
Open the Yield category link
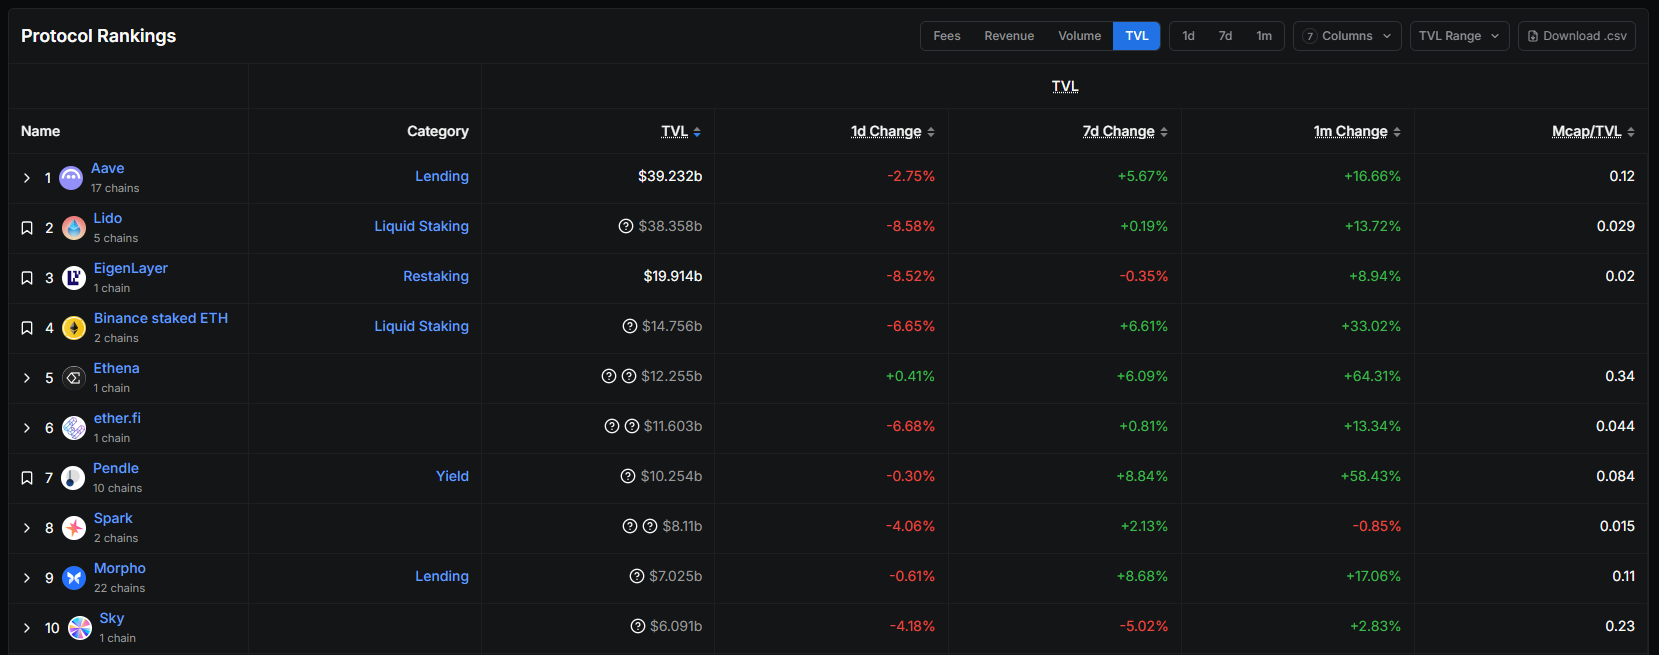pyautogui.click(x=452, y=476)
